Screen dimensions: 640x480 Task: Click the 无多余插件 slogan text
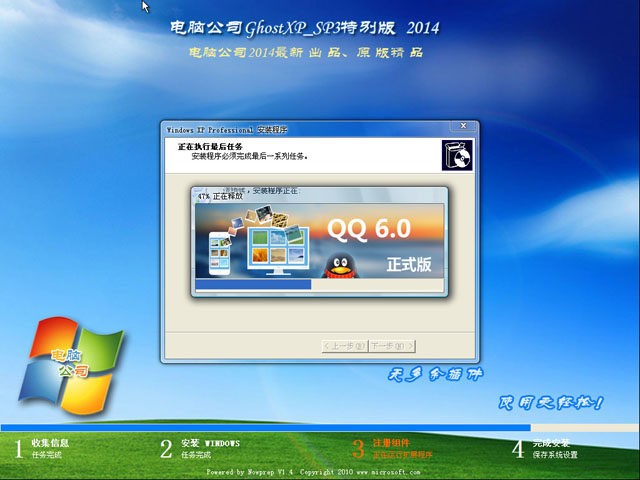click(435, 374)
